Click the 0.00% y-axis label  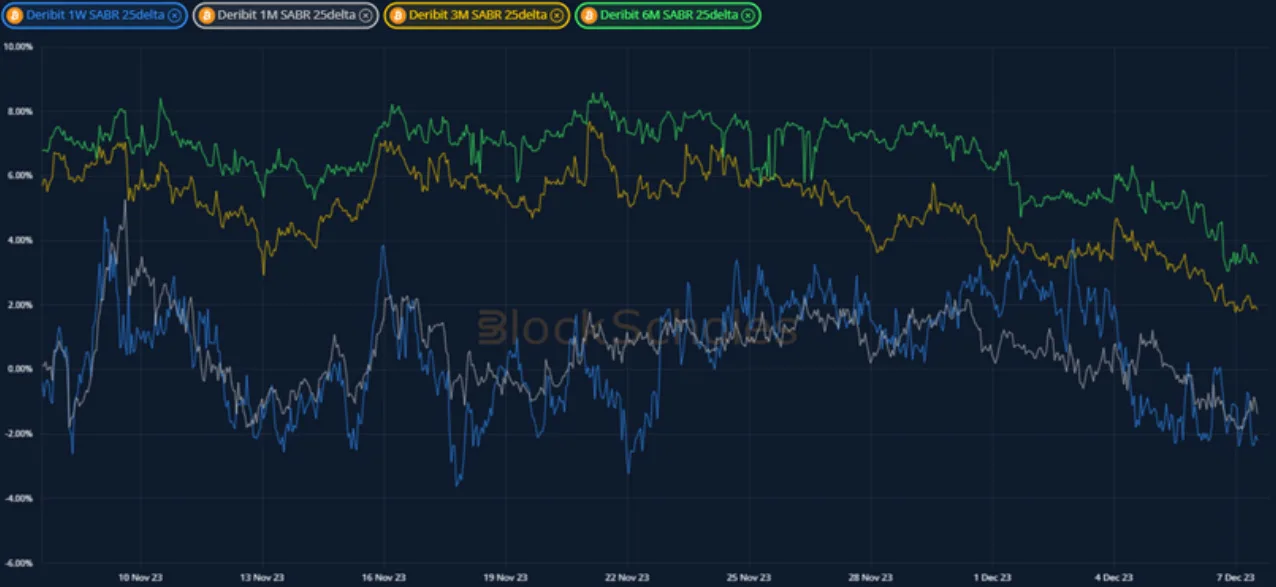pyautogui.click(x=21, y=369)
